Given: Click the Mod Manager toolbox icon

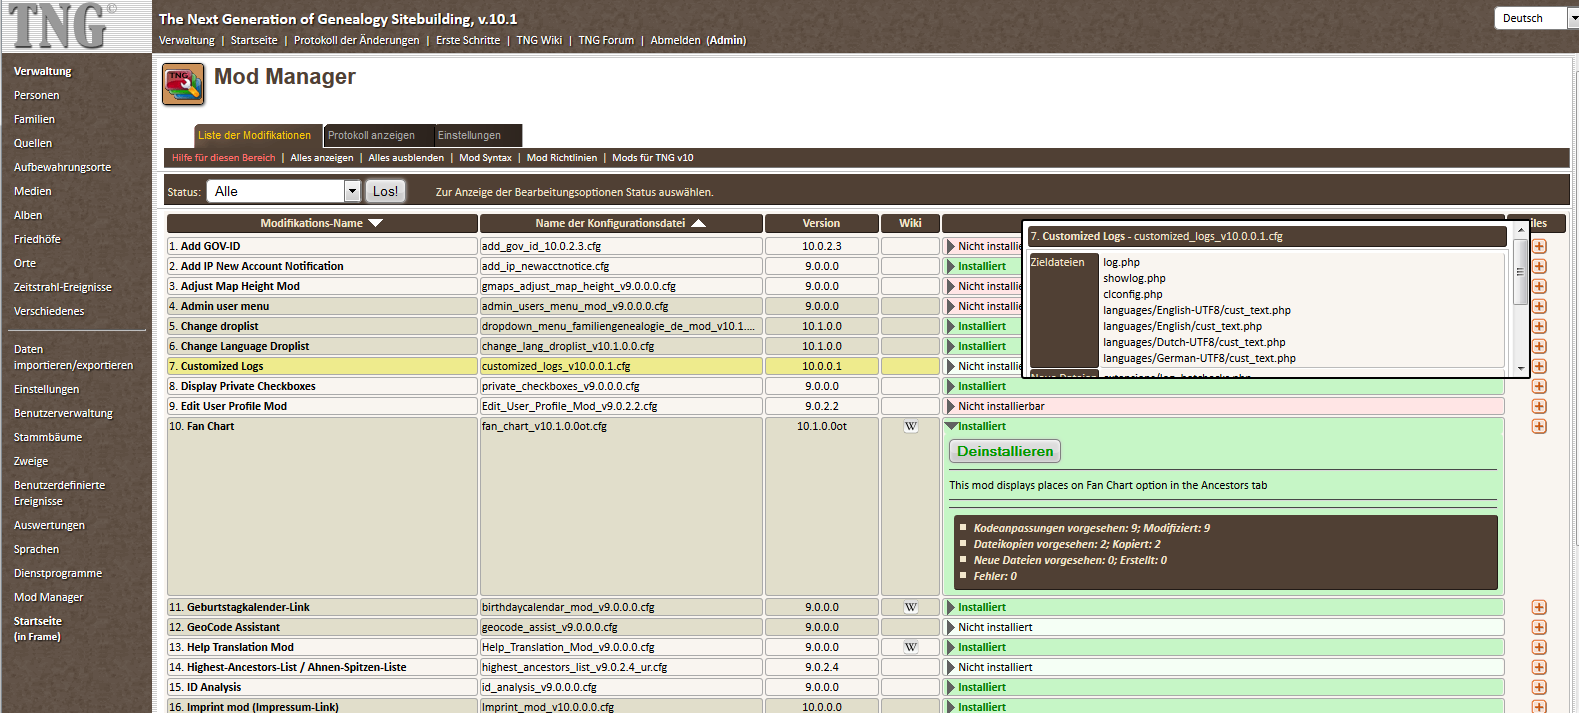Looking at the screenshot, I should (x=183, y=84).
